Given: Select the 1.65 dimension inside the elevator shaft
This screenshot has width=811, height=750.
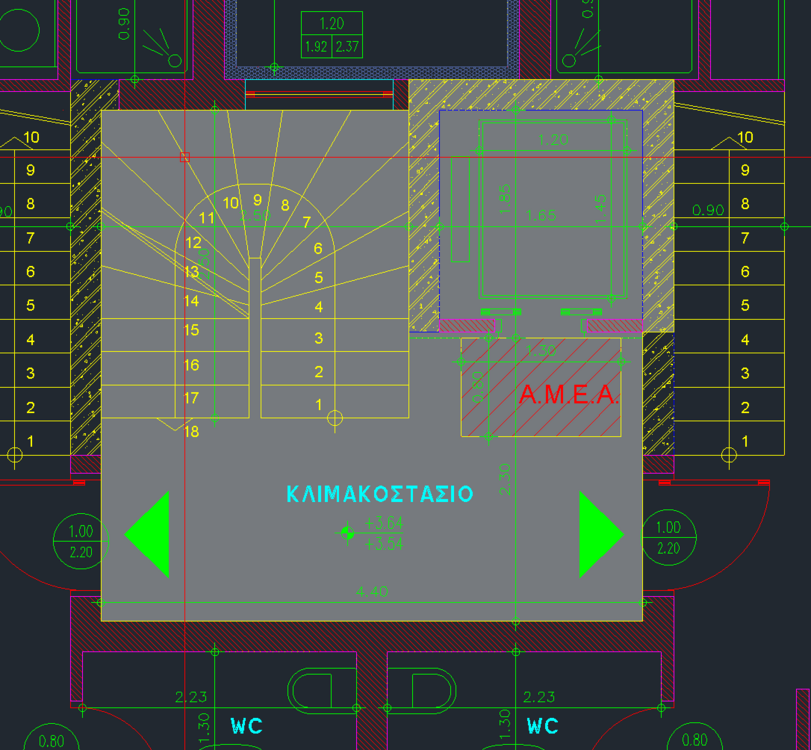Looking at the screenshot, I should (x=540, y=215).
